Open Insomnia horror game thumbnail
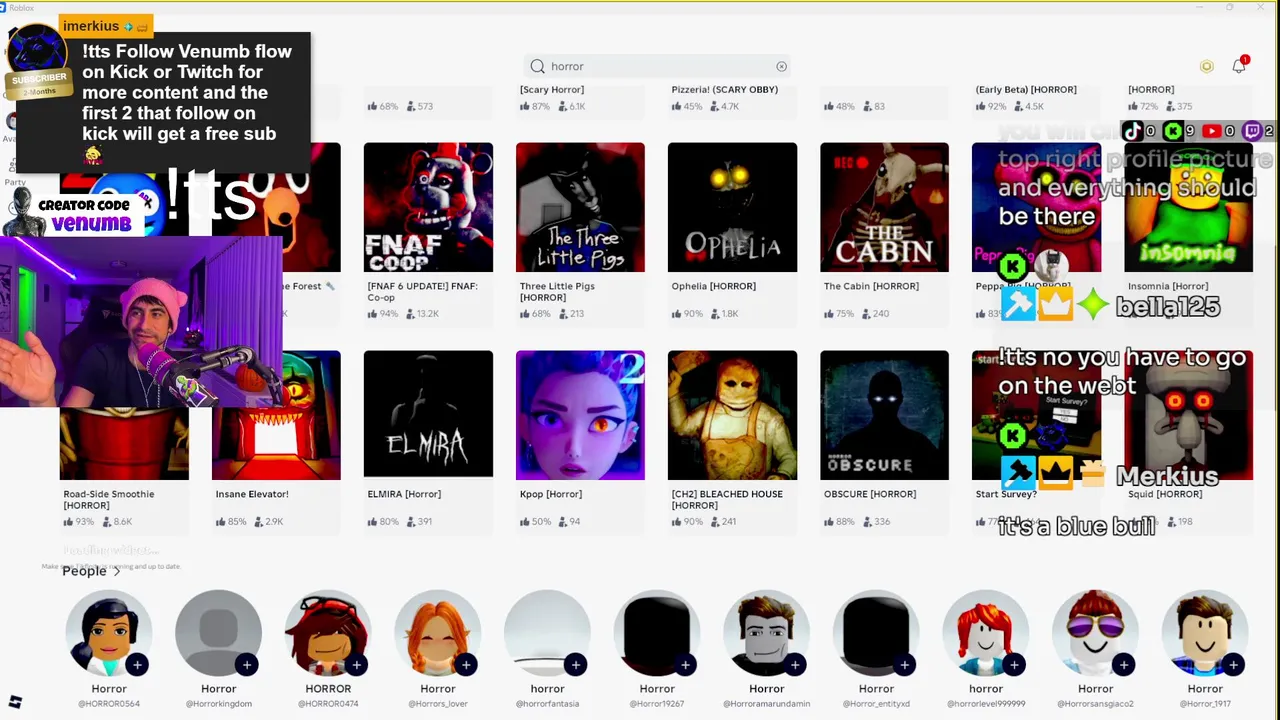This screenshot has width=1280, height=720. [1188, 207]
